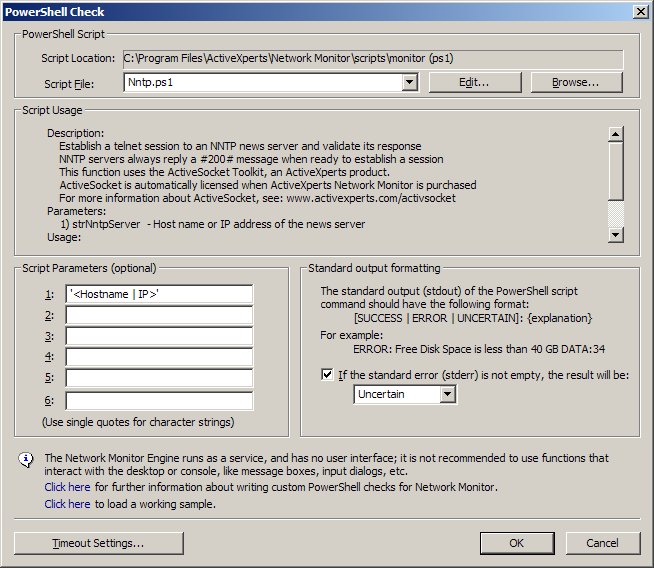Click the info speech-bubble icon

(26, 460)
